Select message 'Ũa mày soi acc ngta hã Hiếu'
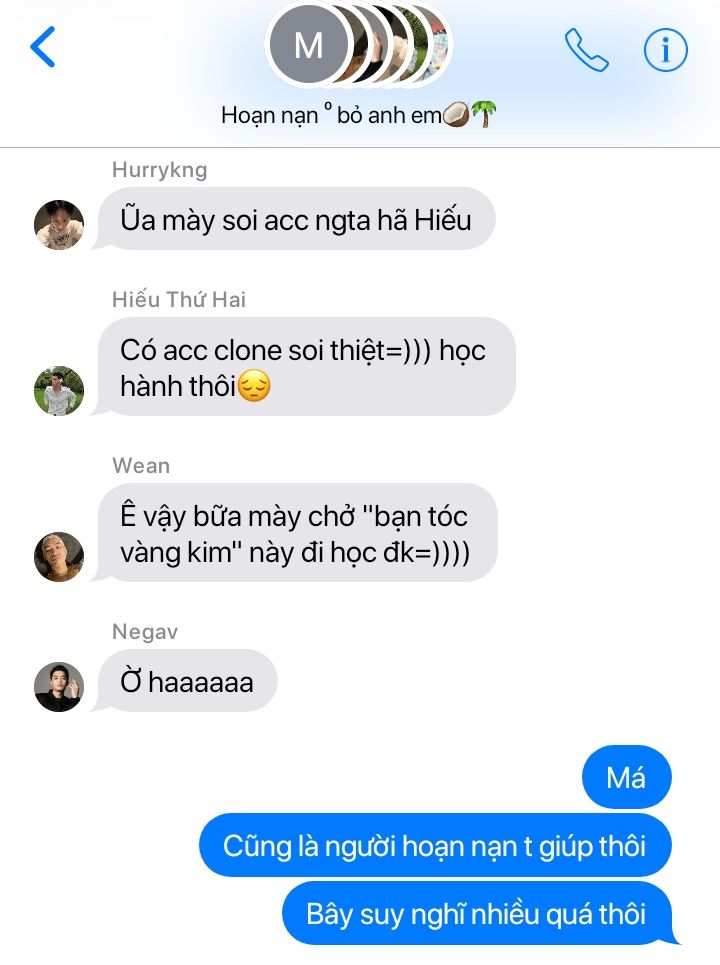Image resolution: width=720 pixels, height=965 pixels. pos(296,219)
